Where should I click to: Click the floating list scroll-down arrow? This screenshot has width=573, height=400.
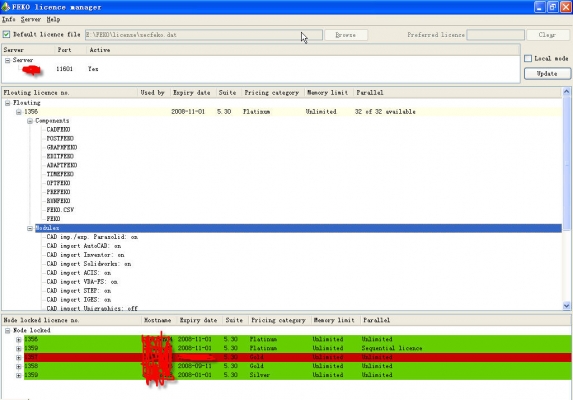pyautogui.click(x=566, y=306)
